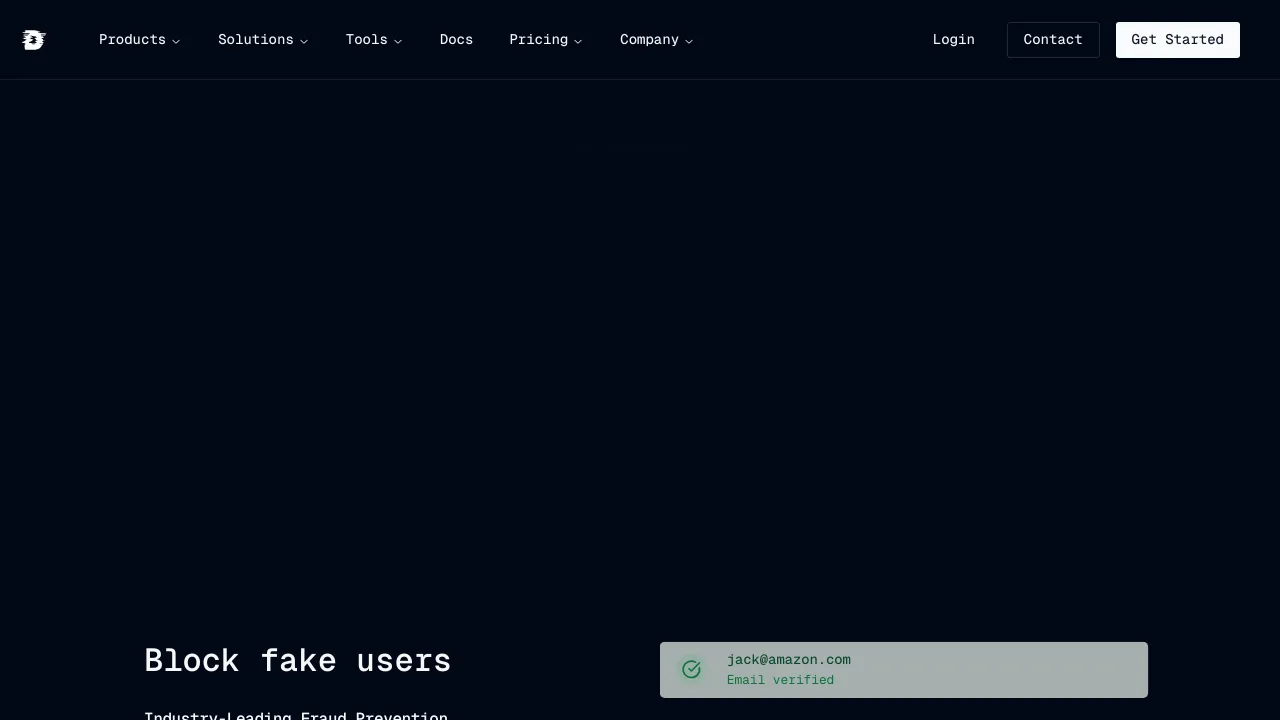The width and height of the screenshot is (1280, 720).
Task: Open the Products dropdown menu
Action: tap(139, 40)
